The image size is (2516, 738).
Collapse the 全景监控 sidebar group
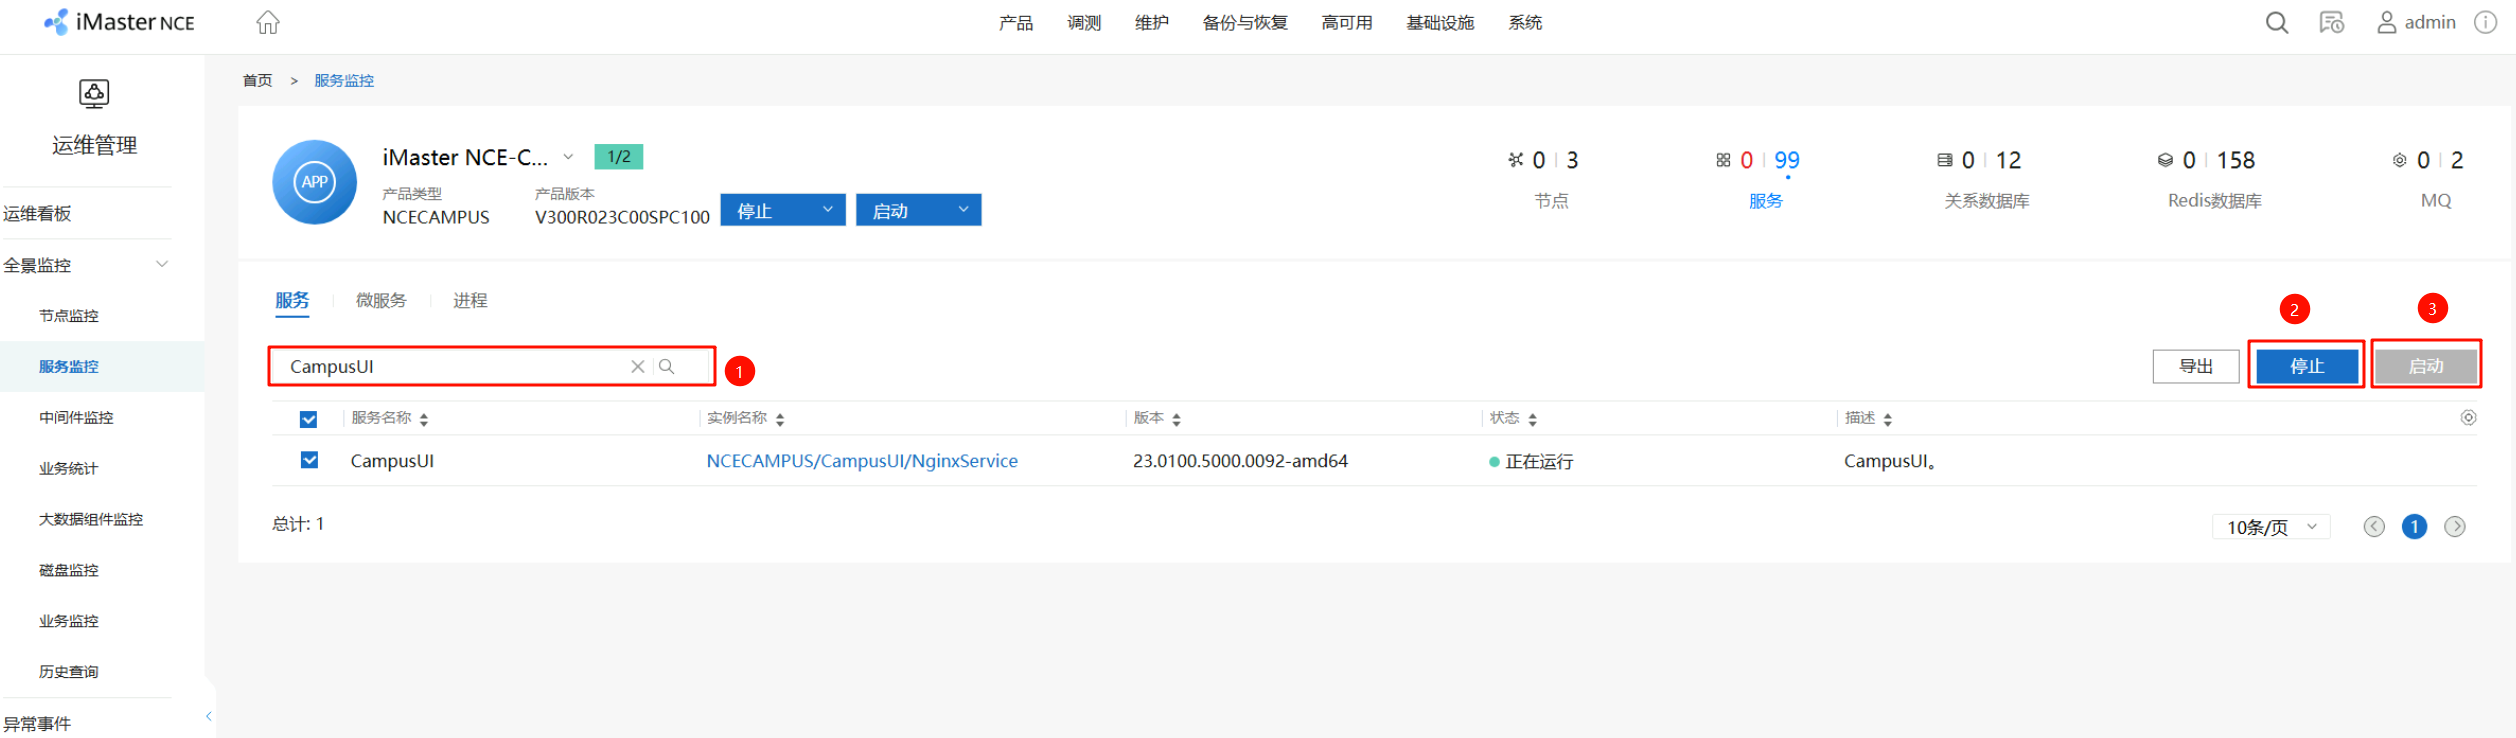(162, 265)
